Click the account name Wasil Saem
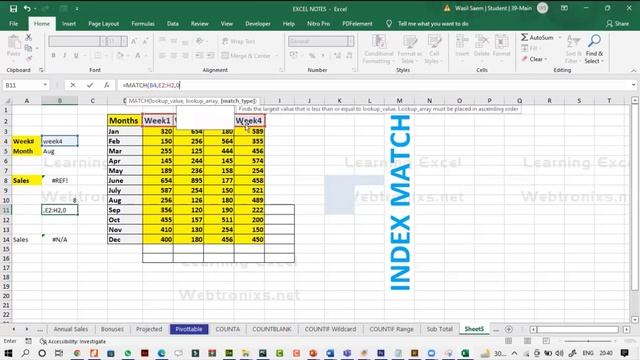This screenshot has height=360, width=640. 493,8
